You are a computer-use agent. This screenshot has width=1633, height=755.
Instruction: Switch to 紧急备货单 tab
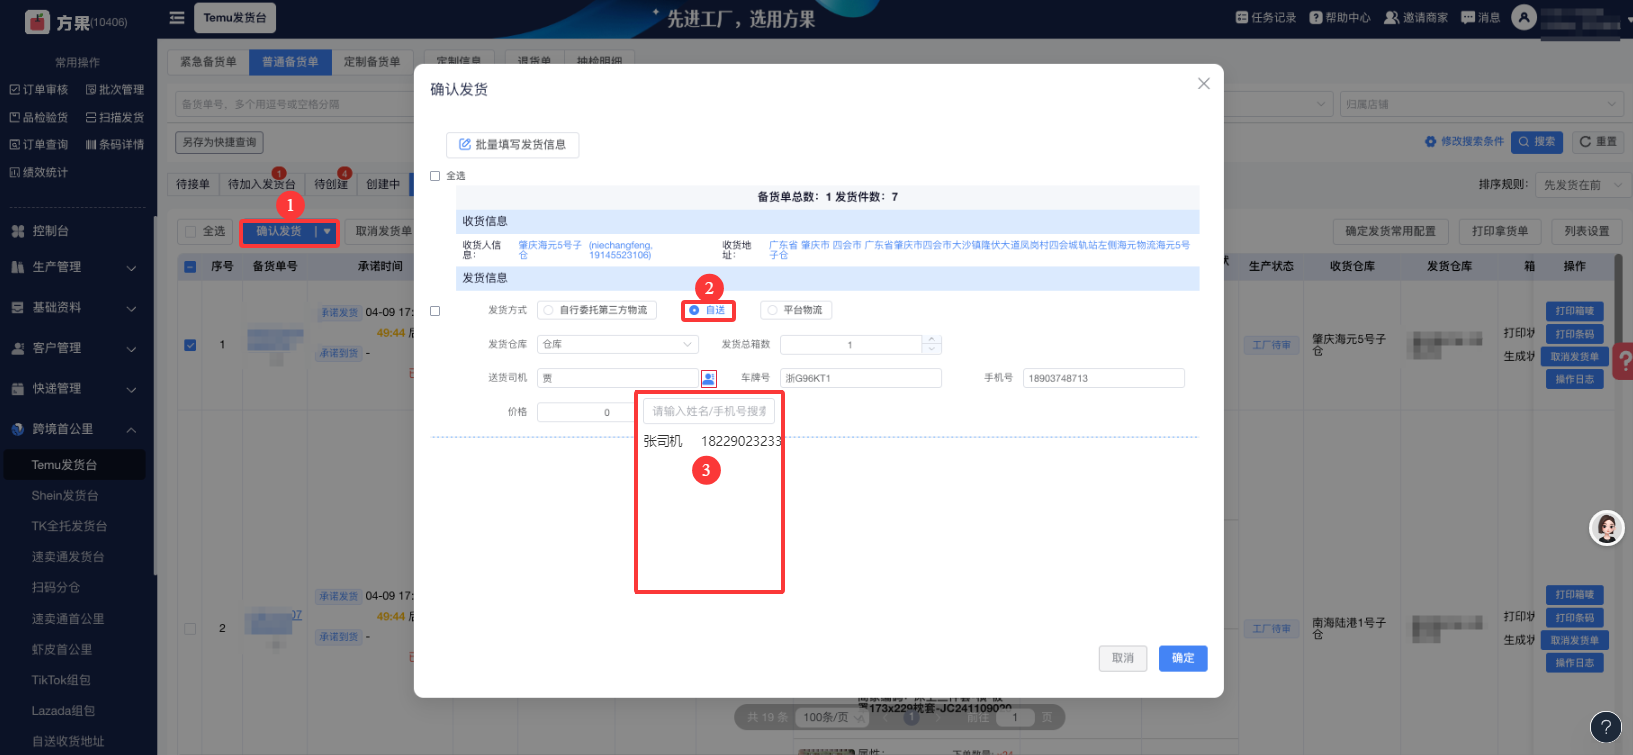tap(208, 62)
